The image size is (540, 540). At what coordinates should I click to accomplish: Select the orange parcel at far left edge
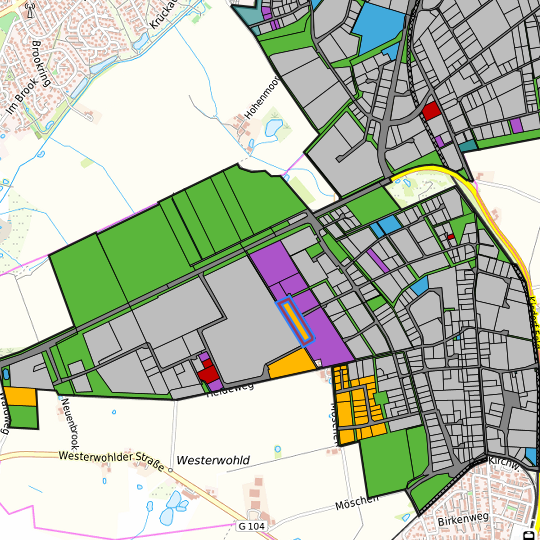[x=20, y=397]
